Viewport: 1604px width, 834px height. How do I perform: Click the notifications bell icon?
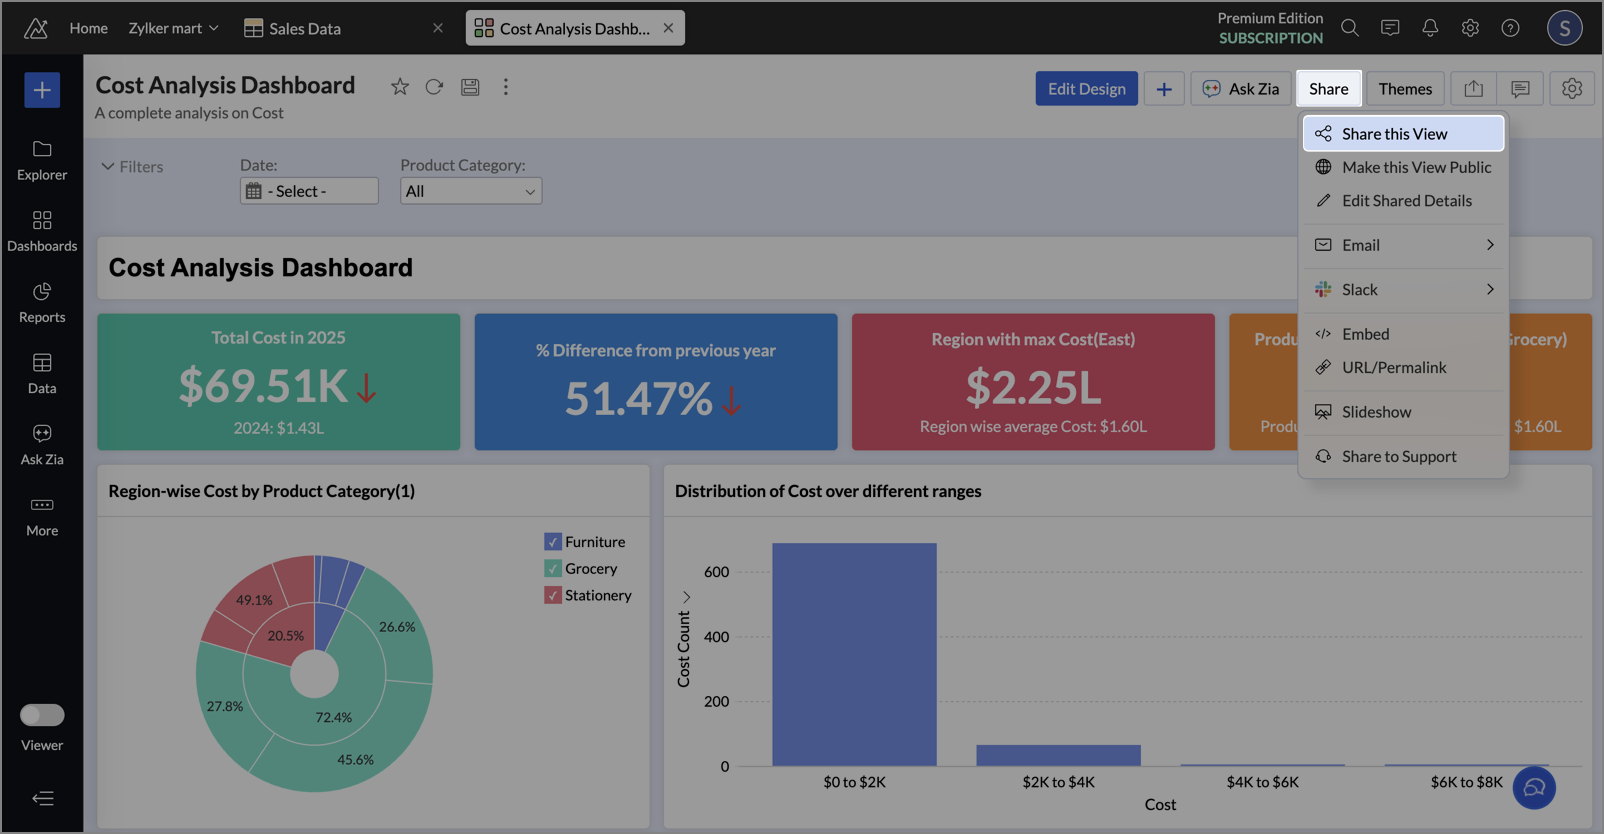coord(1430,28)
